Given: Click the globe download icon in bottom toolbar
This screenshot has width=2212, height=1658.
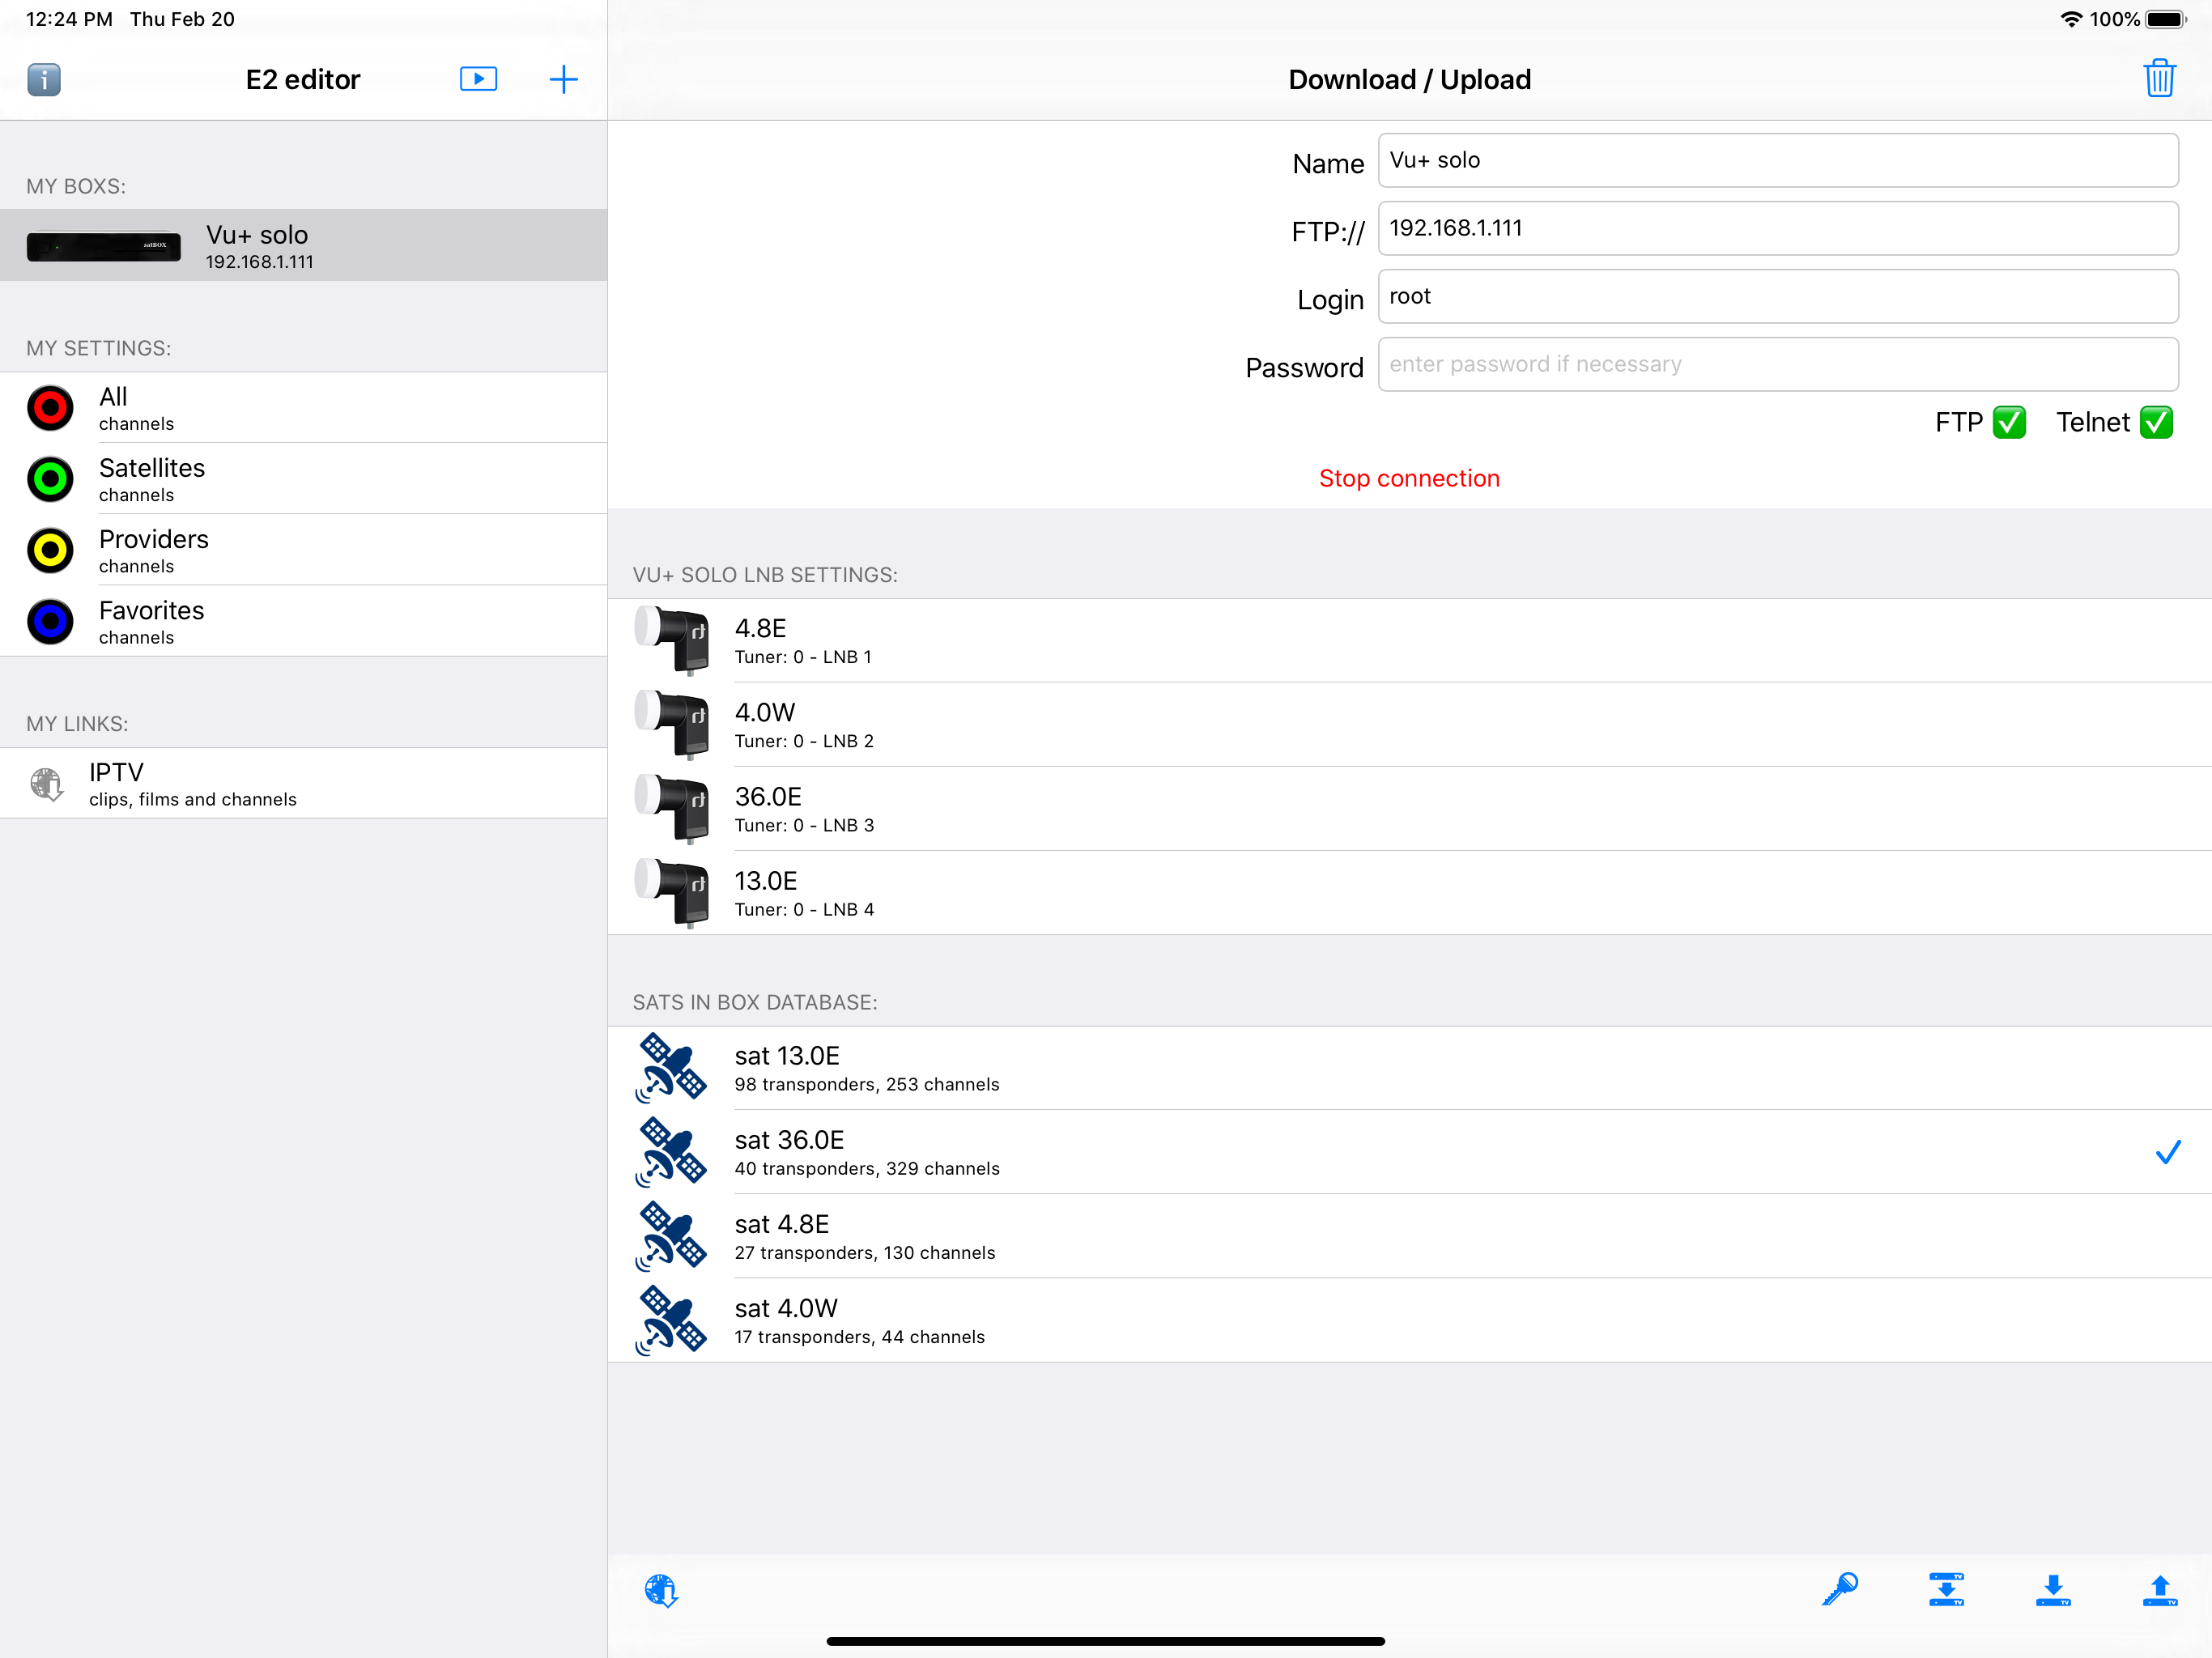Looking at the screenshot, I should 661,1590.
